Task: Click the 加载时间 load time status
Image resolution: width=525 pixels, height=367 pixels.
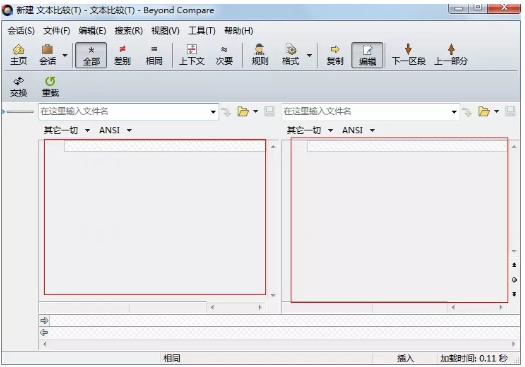Action: tap(473, 358)
